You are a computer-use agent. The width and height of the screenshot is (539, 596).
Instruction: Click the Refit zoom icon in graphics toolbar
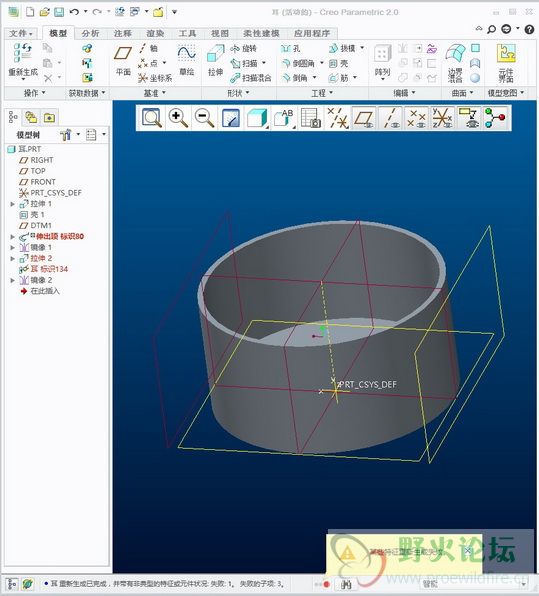pyautogui.click(x=152, y=117)
